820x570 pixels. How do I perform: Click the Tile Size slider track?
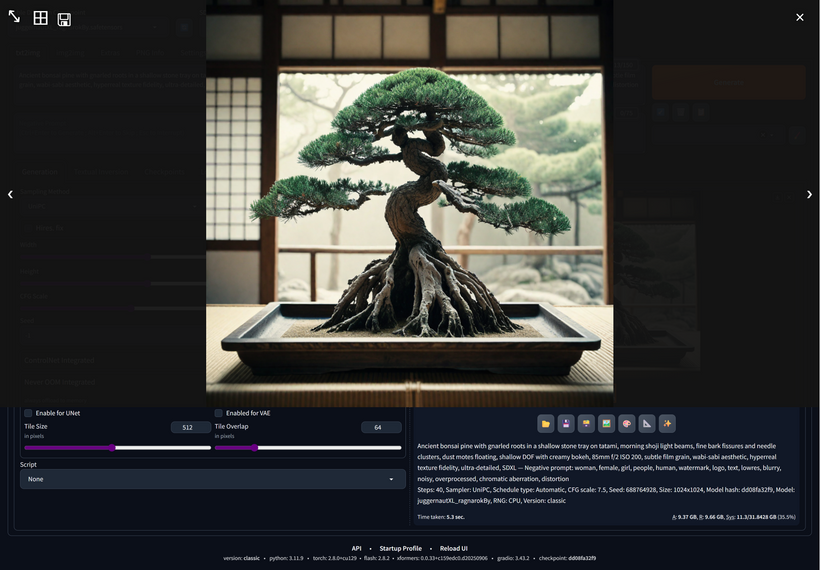(117, 448)
